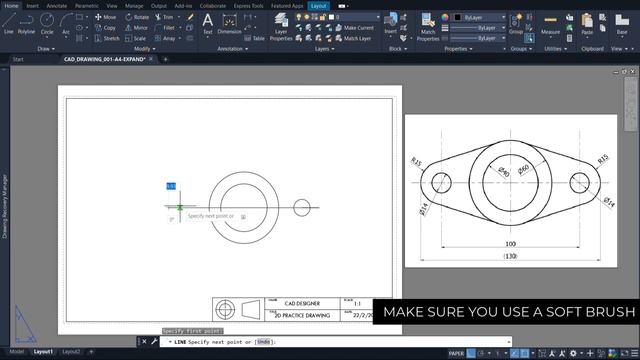640x360 pixels.
Task: Expand the Properties panel
Action: coord(458,49)
